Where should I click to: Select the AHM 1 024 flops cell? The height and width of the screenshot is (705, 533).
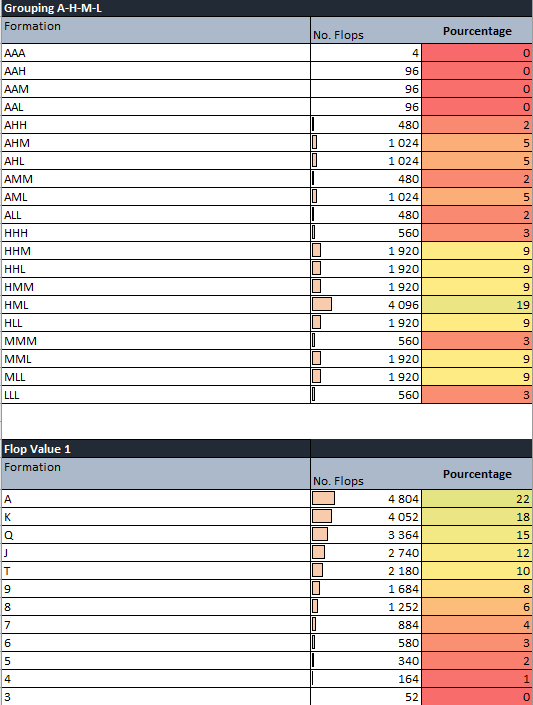(366, 143)
